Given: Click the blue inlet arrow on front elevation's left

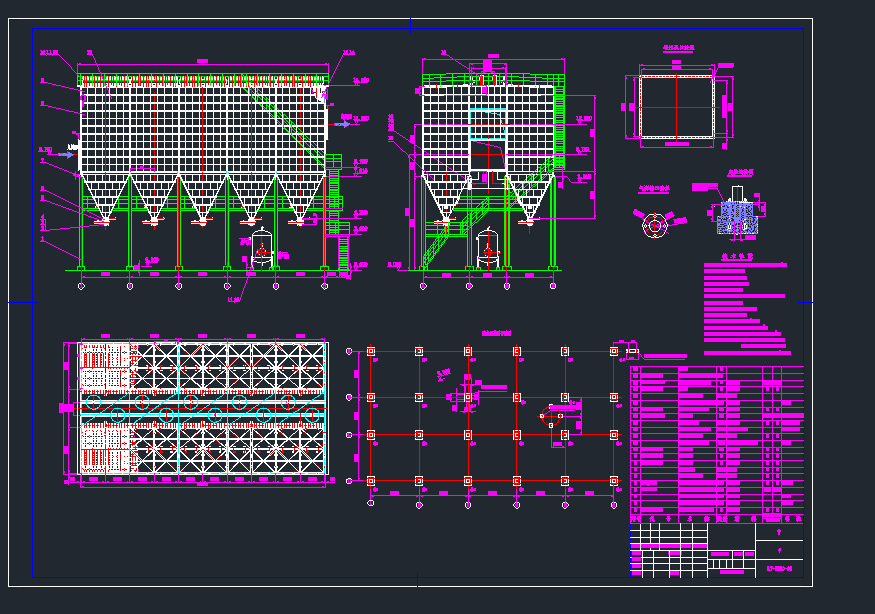Looking at the screenshot, I should [69, 154].
